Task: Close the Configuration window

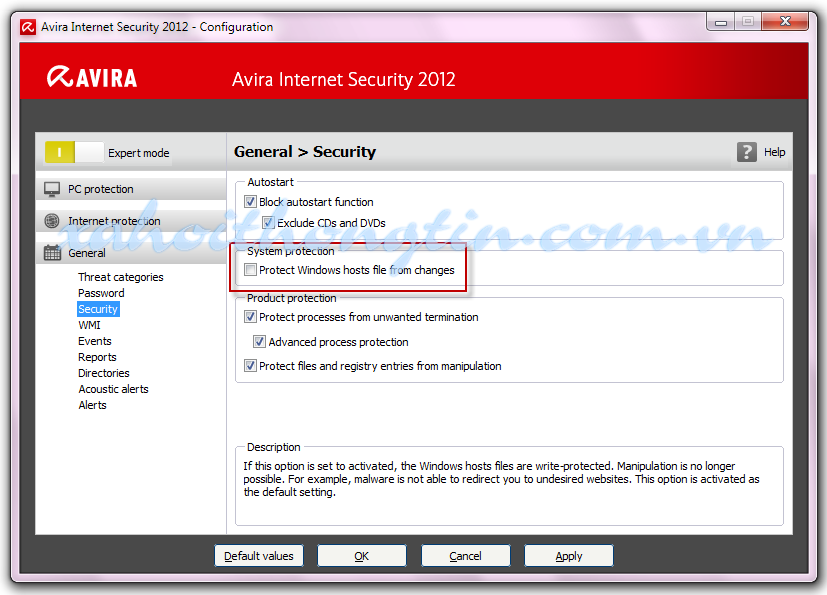Action: (785, 22)
